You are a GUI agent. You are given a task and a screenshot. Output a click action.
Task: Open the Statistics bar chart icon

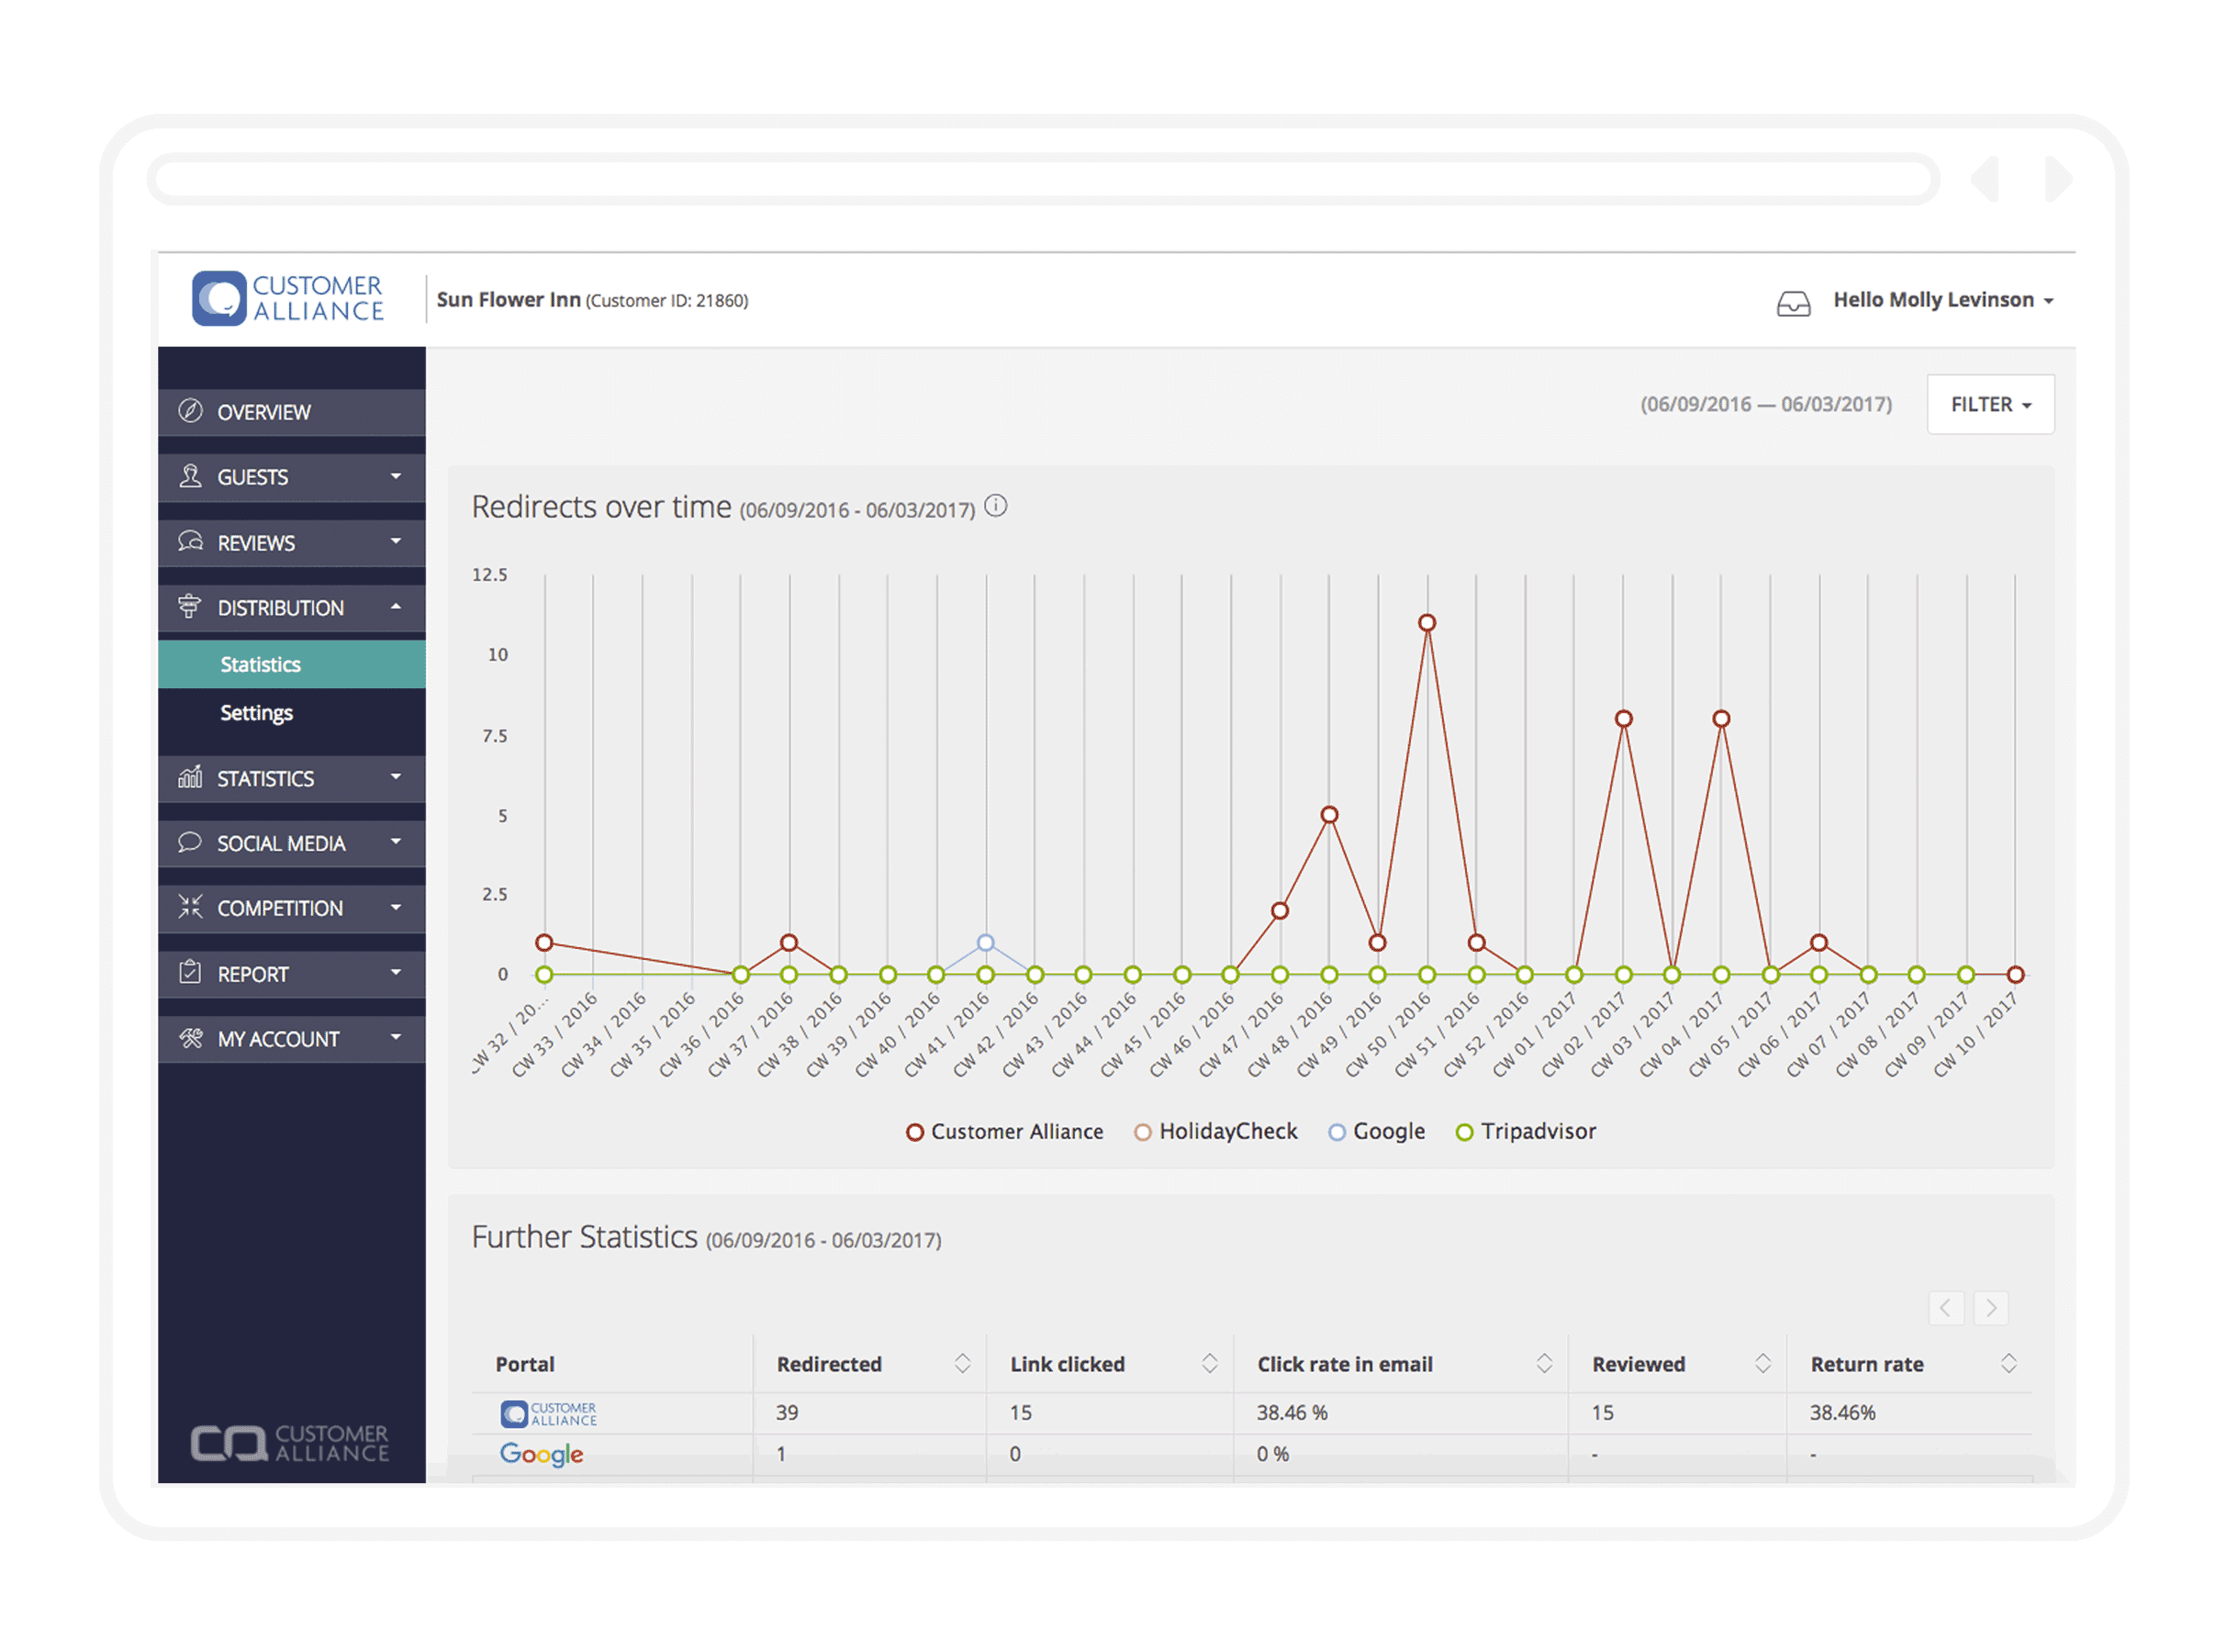[x=189, y=778]
